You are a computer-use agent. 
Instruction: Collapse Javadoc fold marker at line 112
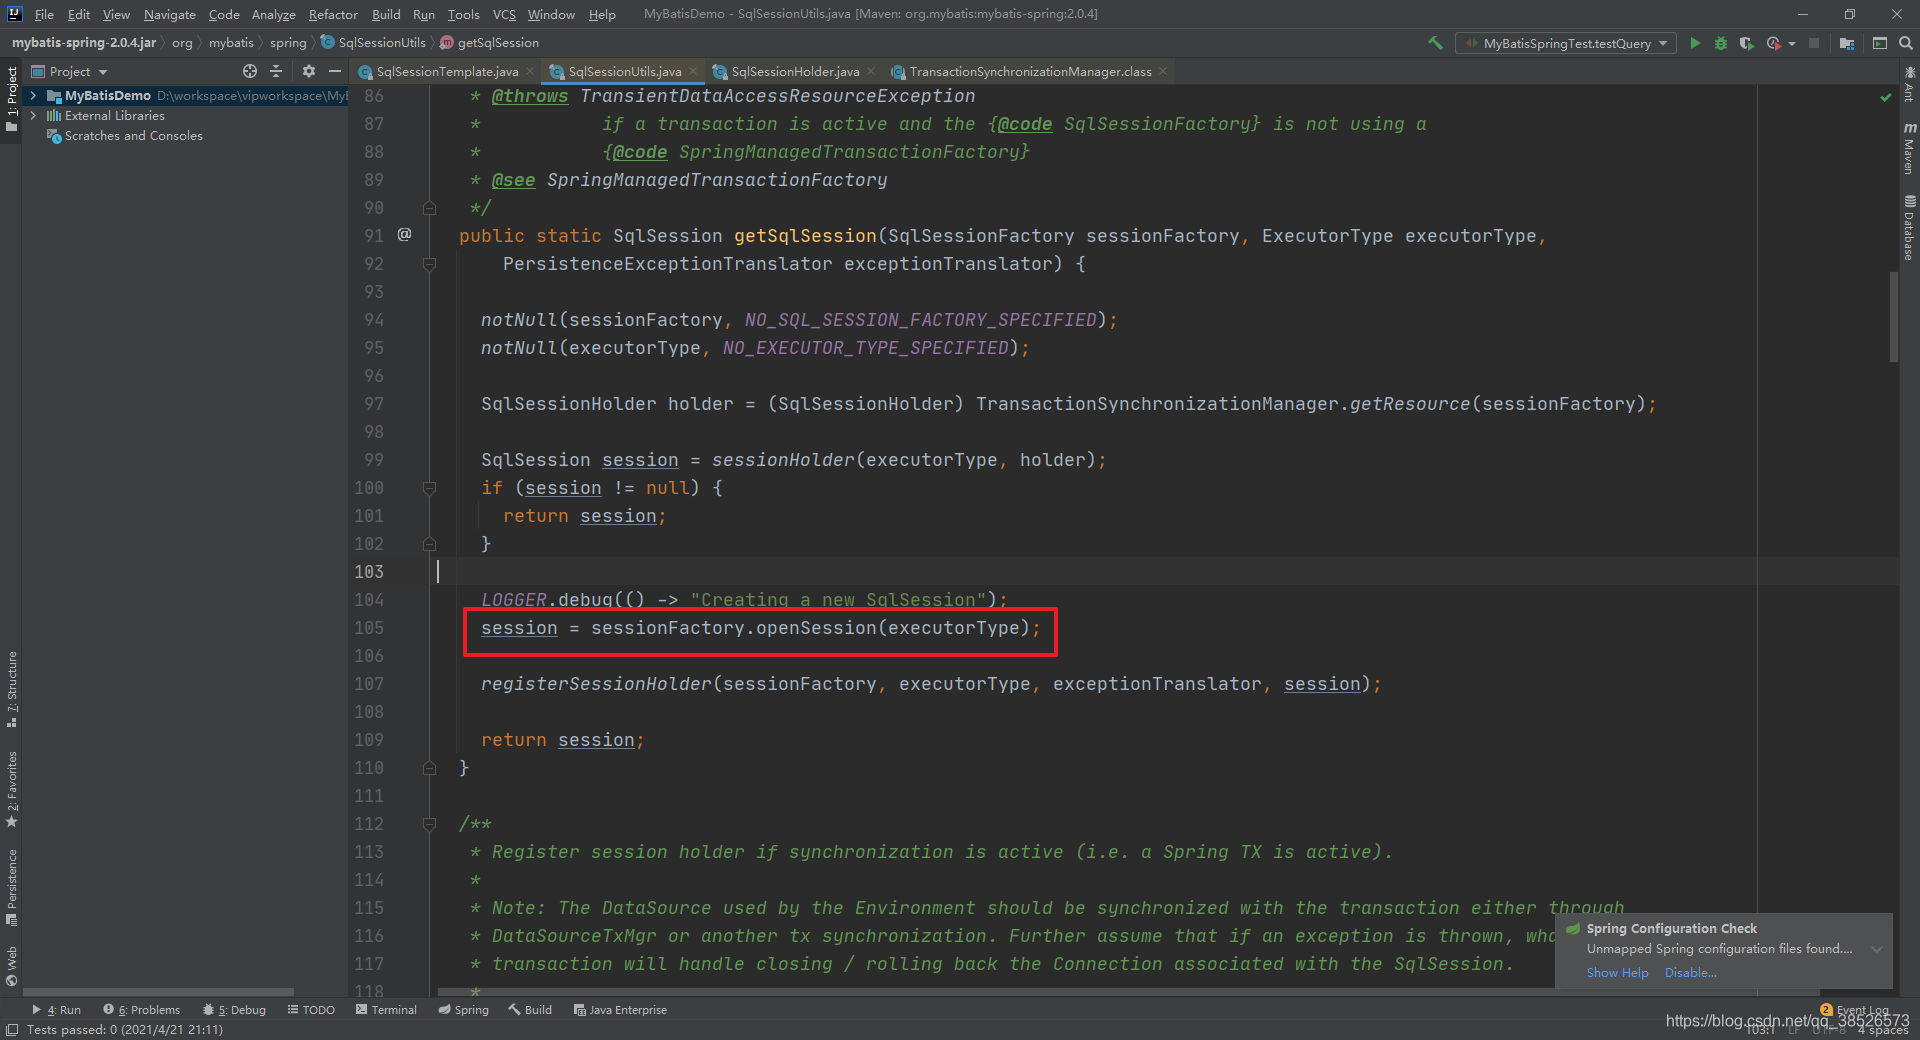coord(429,824)
